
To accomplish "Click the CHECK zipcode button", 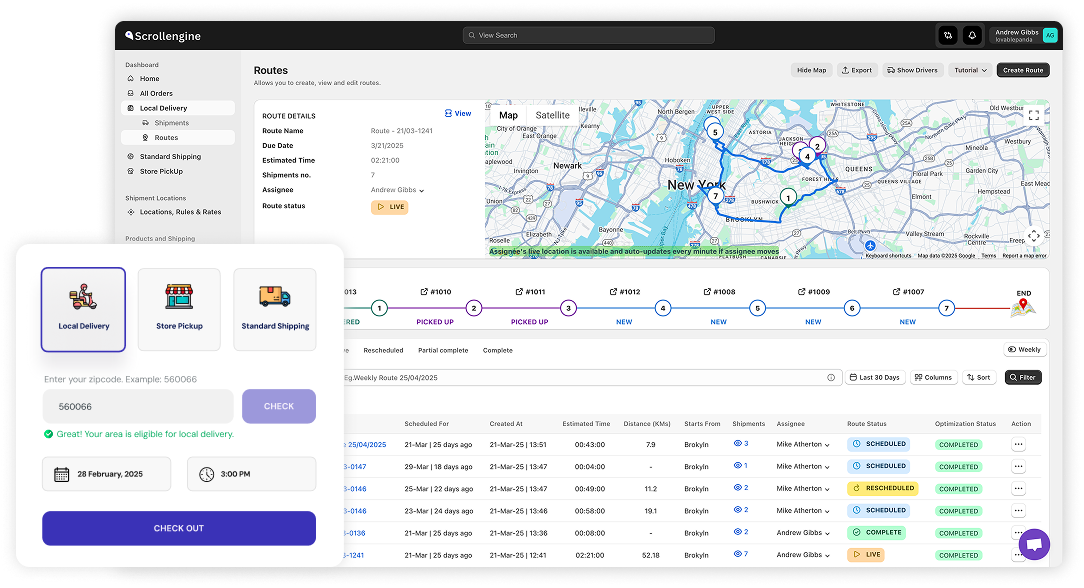I will pyautogui.click(x=279, y=406).
